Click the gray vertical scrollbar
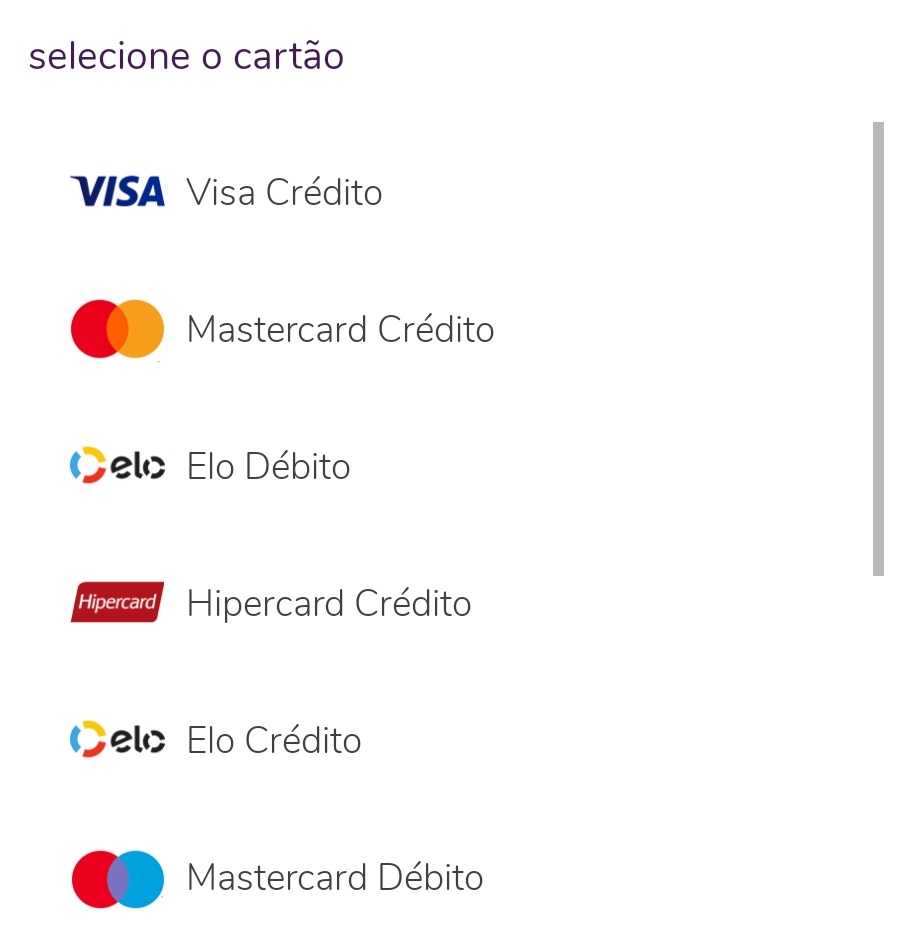910x940 pixels. tap(878, 349)
